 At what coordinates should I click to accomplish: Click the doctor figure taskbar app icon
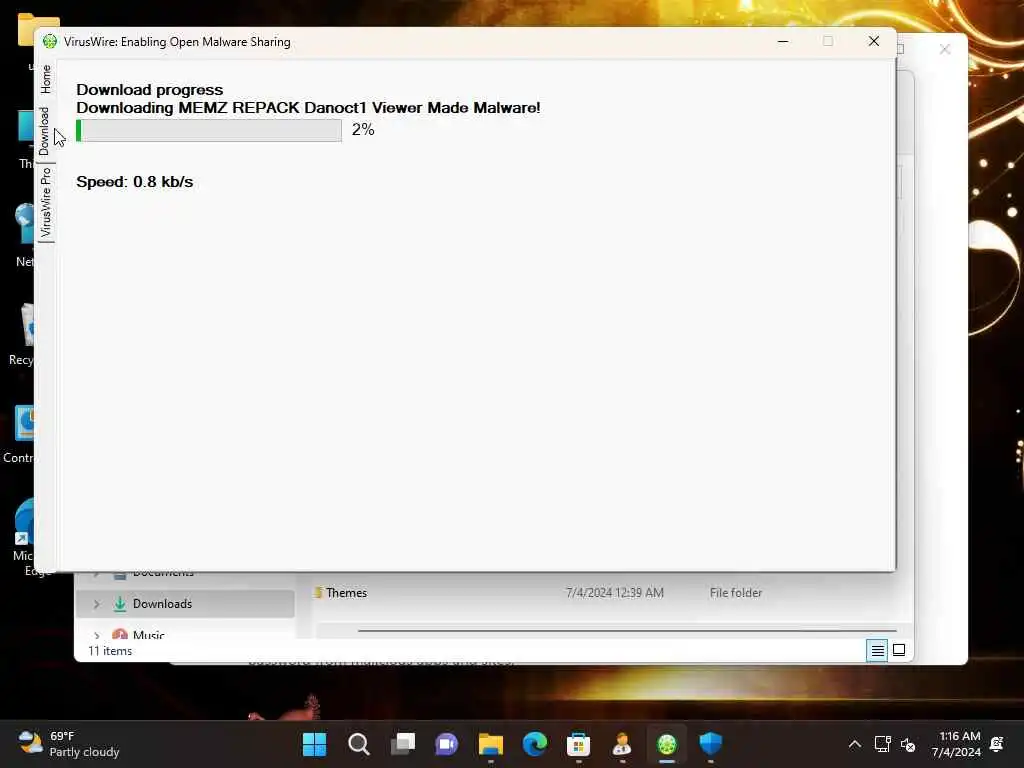tap(622, 744)
